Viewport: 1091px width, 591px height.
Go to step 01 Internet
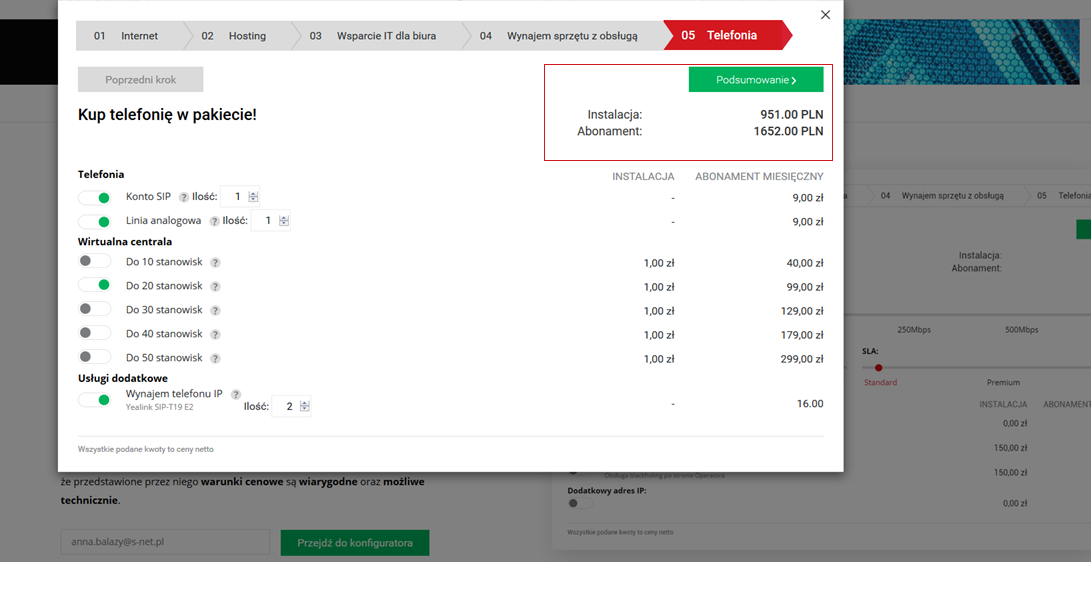129,36
